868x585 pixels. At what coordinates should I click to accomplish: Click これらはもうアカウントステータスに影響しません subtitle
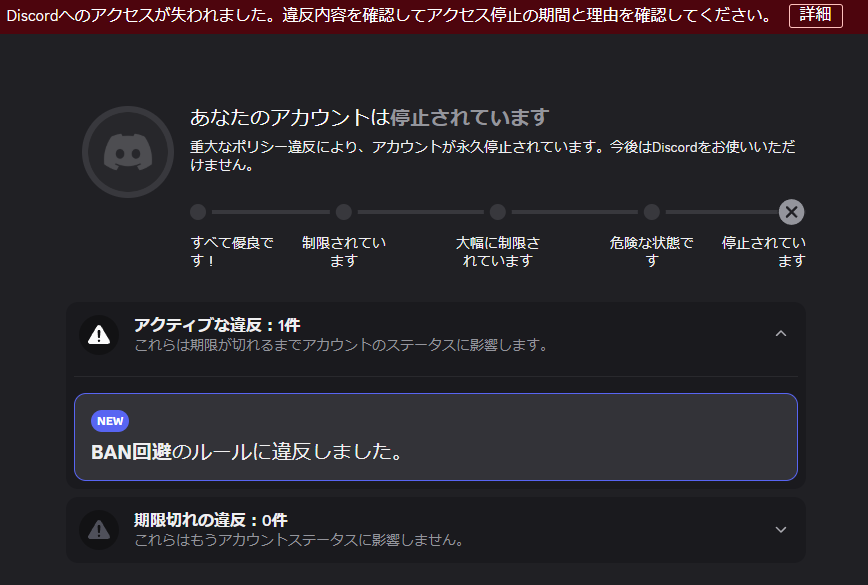coord(299,540)
